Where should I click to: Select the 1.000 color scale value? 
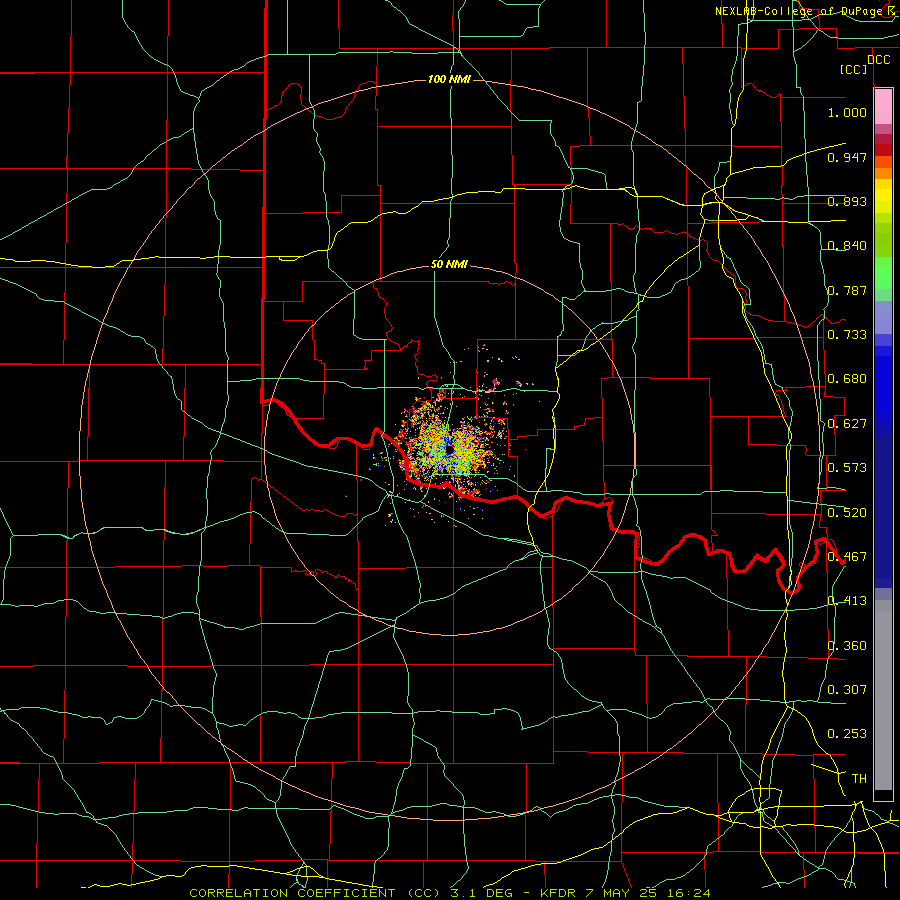pyautogui.click(x=847, y=112)
